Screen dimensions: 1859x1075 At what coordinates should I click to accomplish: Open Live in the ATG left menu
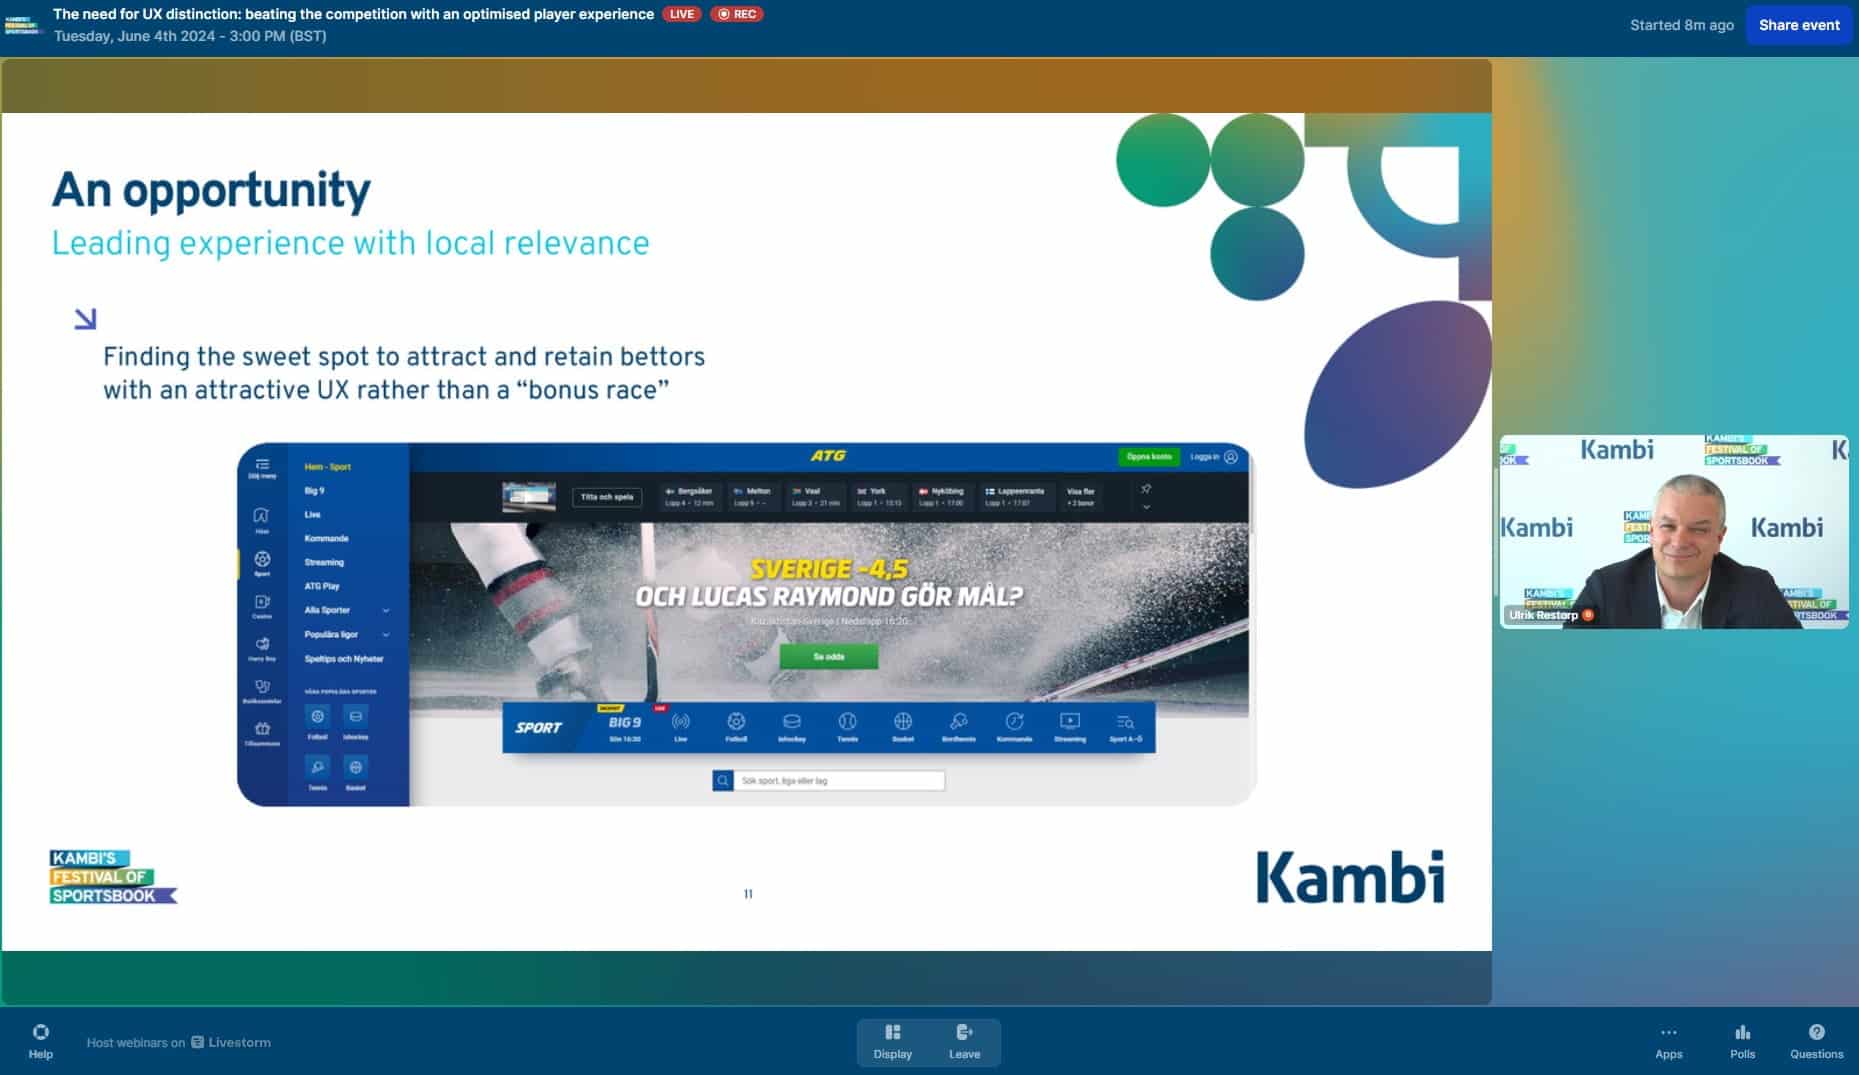pos(312,515)
